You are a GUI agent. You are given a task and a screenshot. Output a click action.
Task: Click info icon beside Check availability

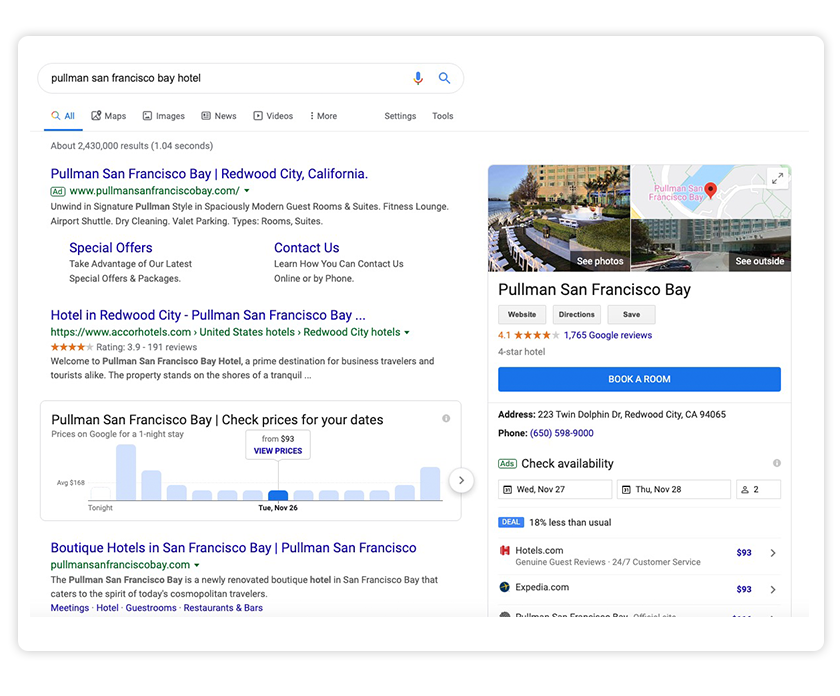point(776,463)
